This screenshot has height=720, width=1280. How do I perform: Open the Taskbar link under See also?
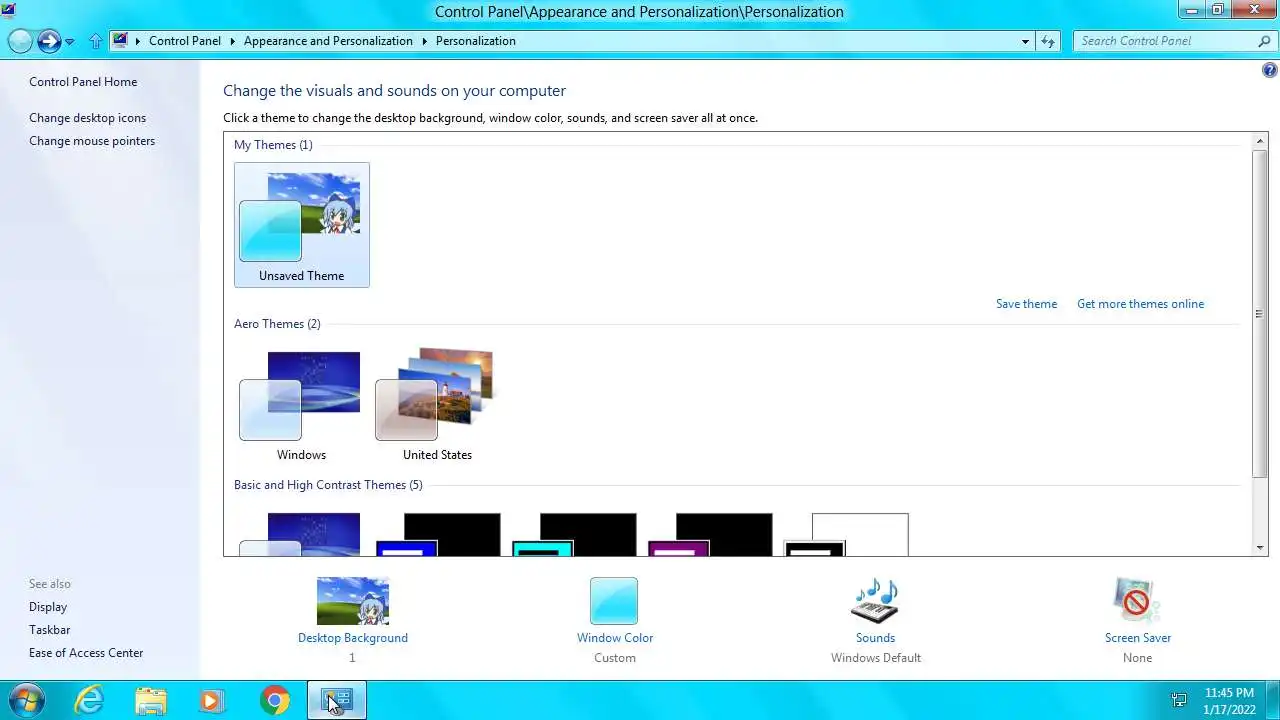pos(49,630)
